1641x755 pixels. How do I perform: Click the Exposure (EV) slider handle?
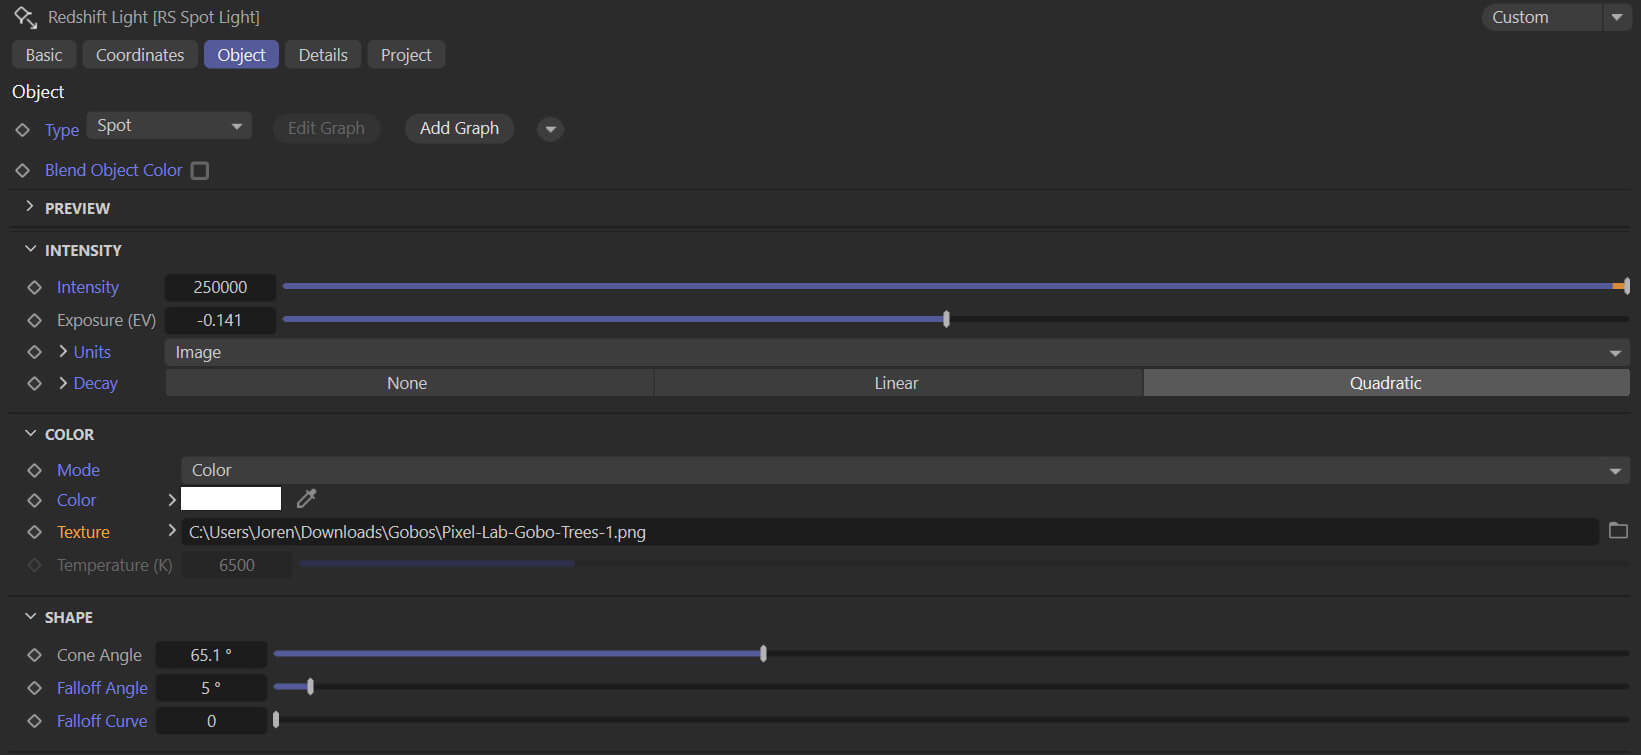click(x=946, y=319)
